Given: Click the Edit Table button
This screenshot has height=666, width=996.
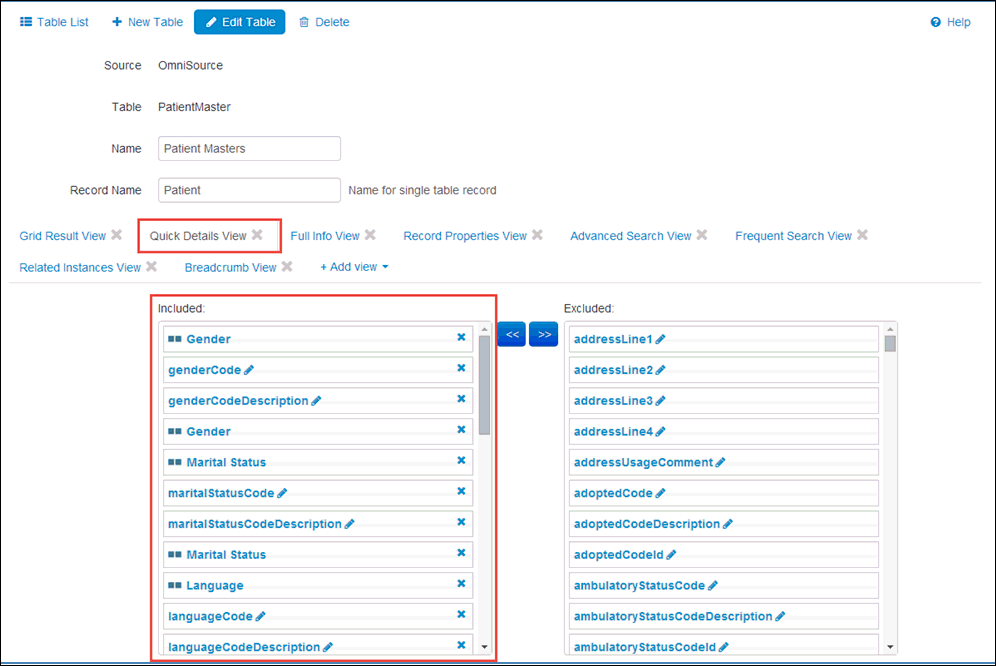Looking at the screenshot, I should [239, 22].
